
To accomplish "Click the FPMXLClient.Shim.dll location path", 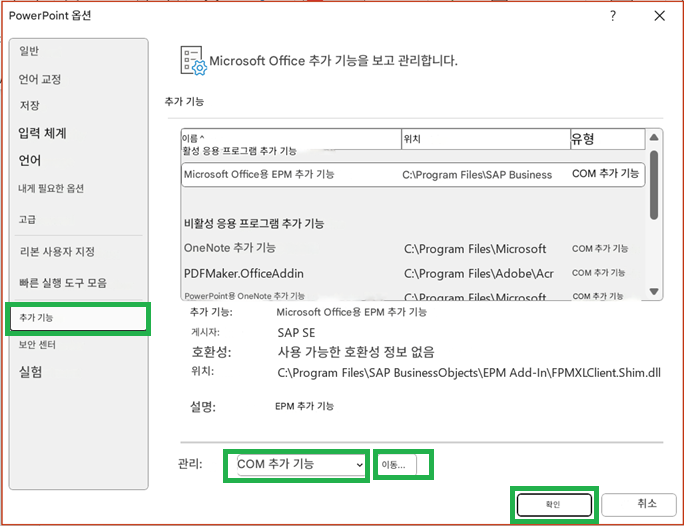I will pos(469,373).
